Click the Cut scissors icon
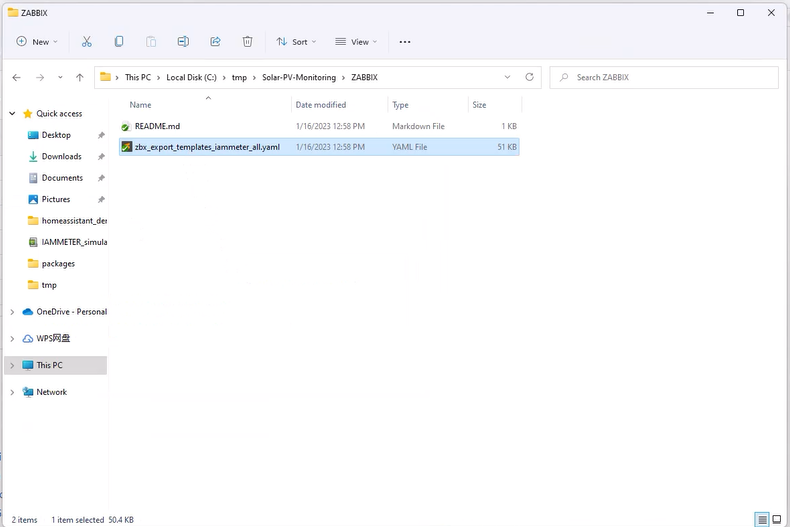 (87, 42)
